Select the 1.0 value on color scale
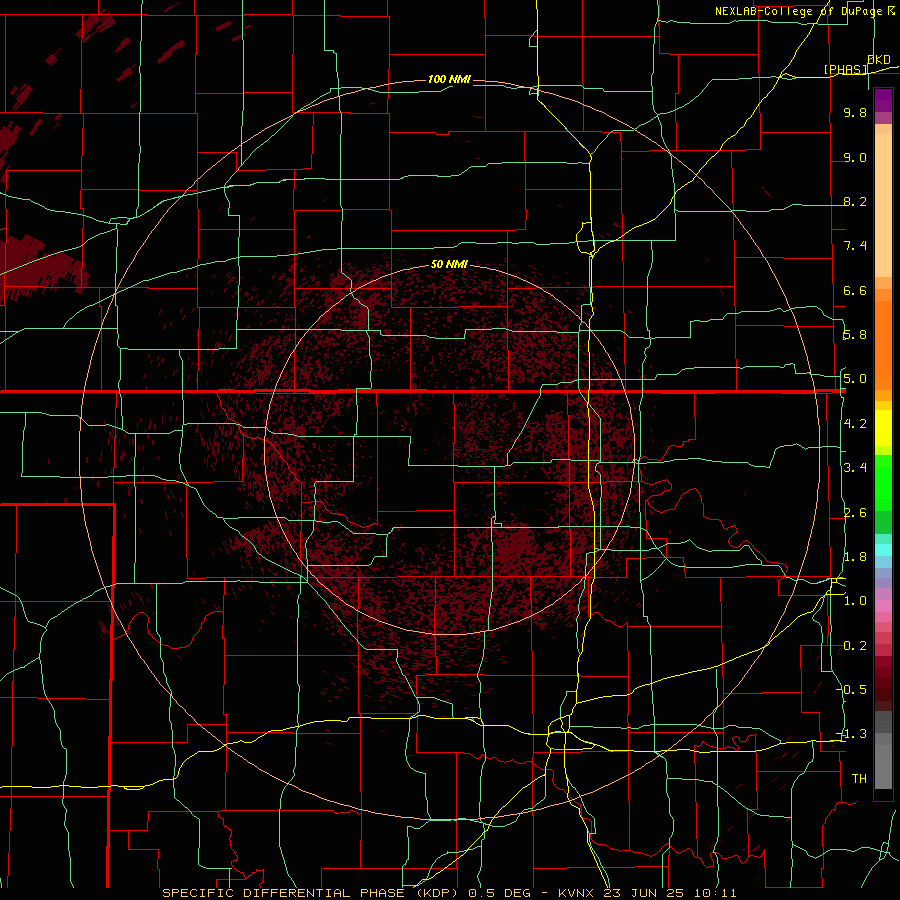Screen dimensions: 900x900 [855, 601]
